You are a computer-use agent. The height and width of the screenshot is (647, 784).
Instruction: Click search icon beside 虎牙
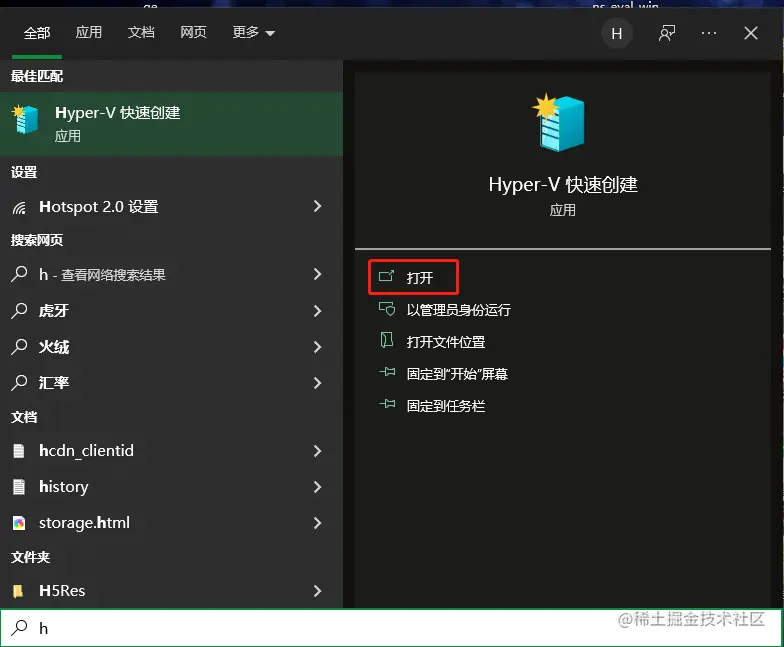coord(19,310)
